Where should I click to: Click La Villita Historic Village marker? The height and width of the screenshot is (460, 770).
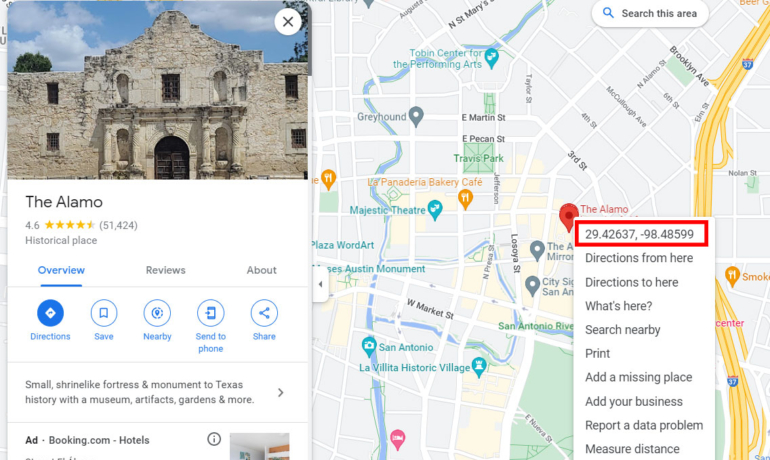[479, 366]
